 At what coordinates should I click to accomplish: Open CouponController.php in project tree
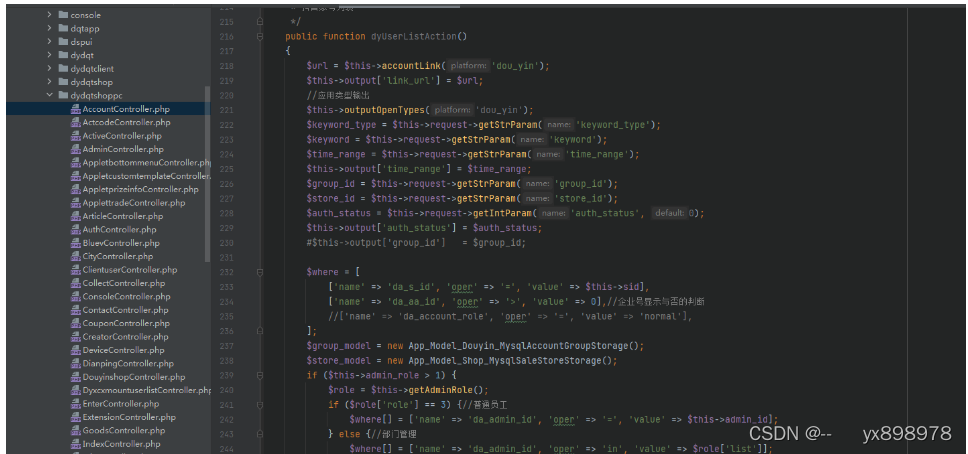[x=126, y=323]
